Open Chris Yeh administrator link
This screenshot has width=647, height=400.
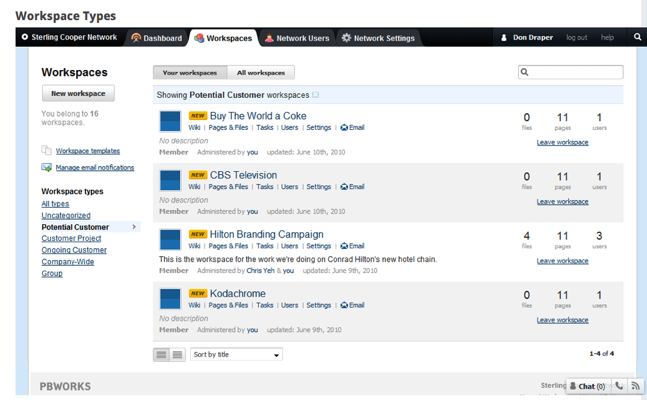click(x=260, y=271)
